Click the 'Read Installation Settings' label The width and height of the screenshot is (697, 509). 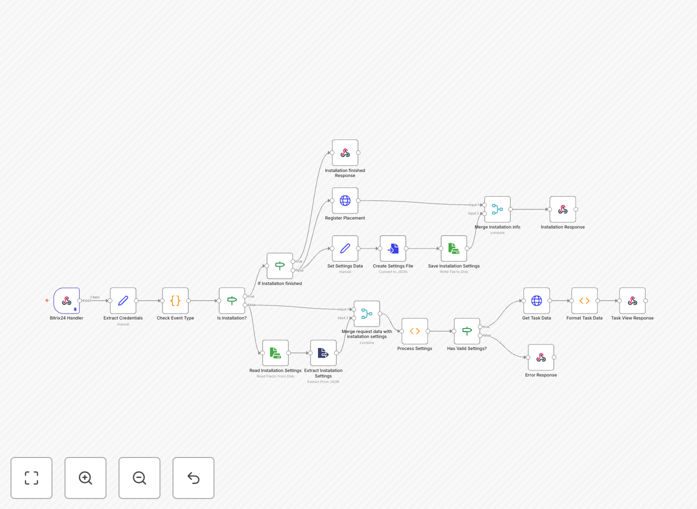pyautogui.click(x=275, y=371)
